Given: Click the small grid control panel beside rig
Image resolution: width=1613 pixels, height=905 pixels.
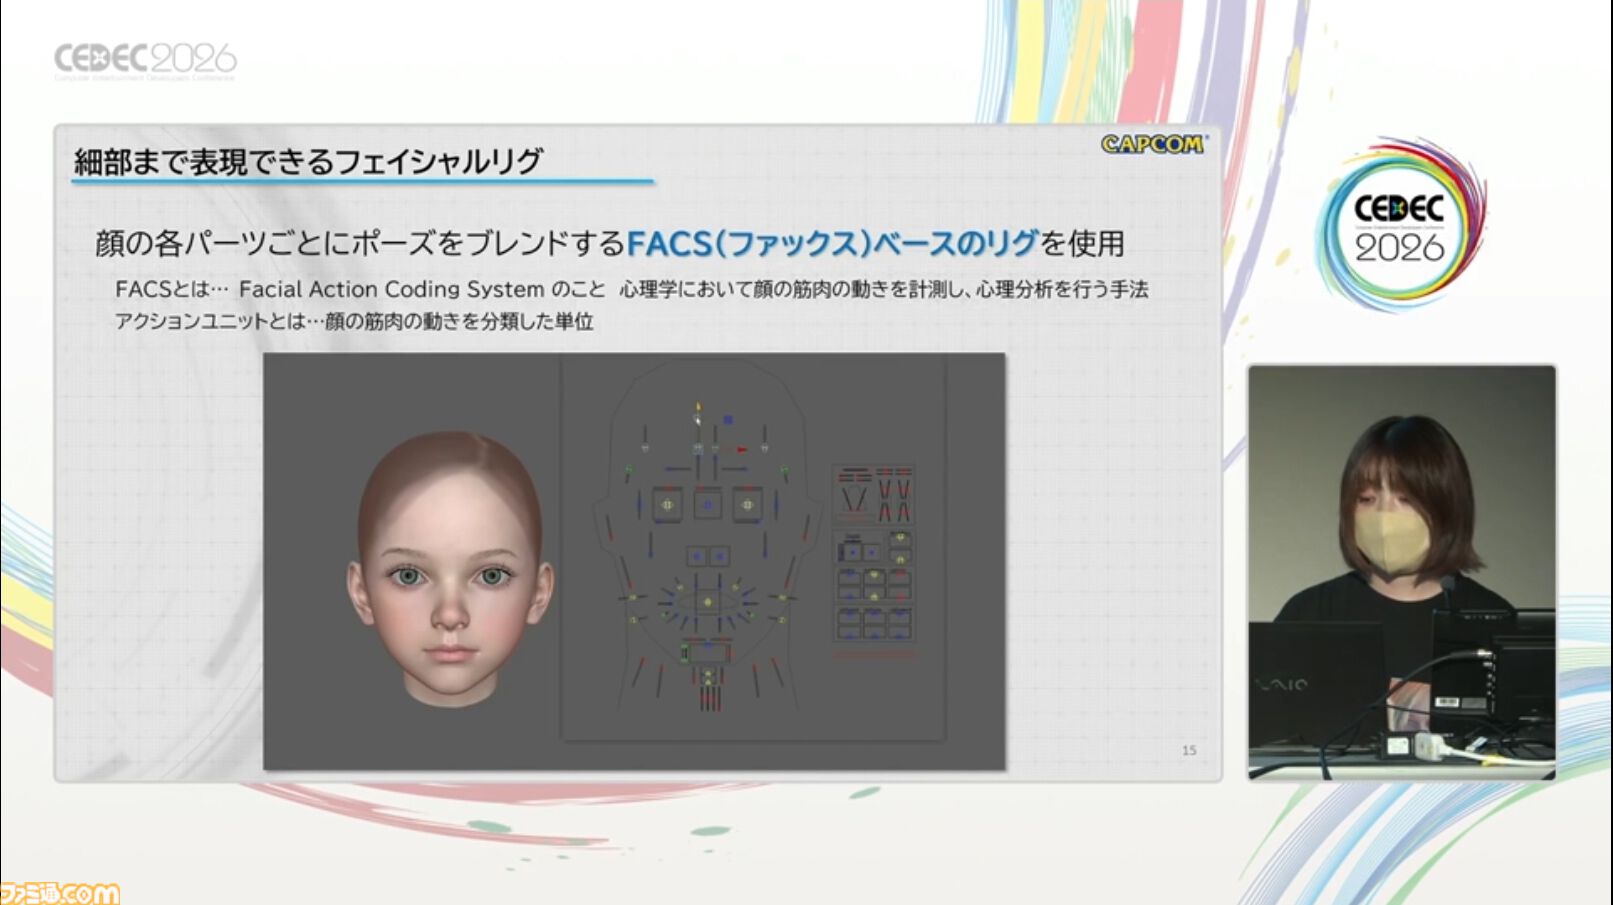Looking at the screenshot, I should pyautogui.click(x=874, y=562).
